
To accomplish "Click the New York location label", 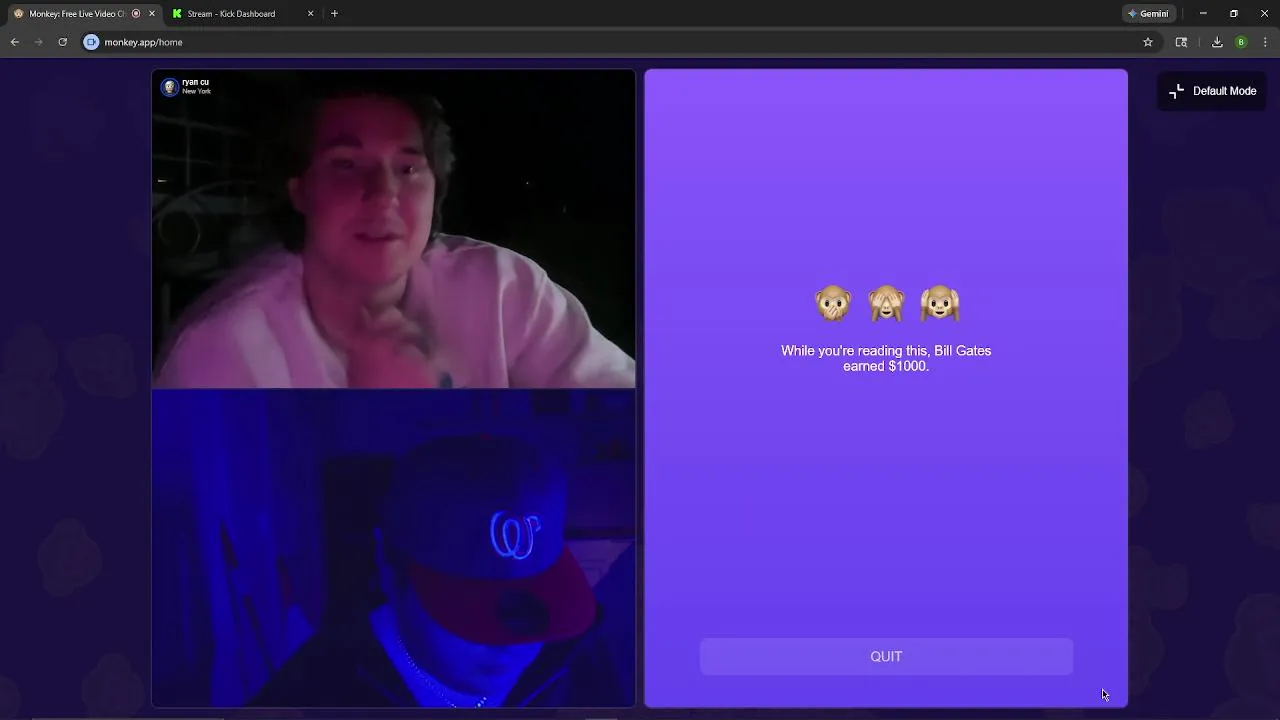I will pos(196,91).
